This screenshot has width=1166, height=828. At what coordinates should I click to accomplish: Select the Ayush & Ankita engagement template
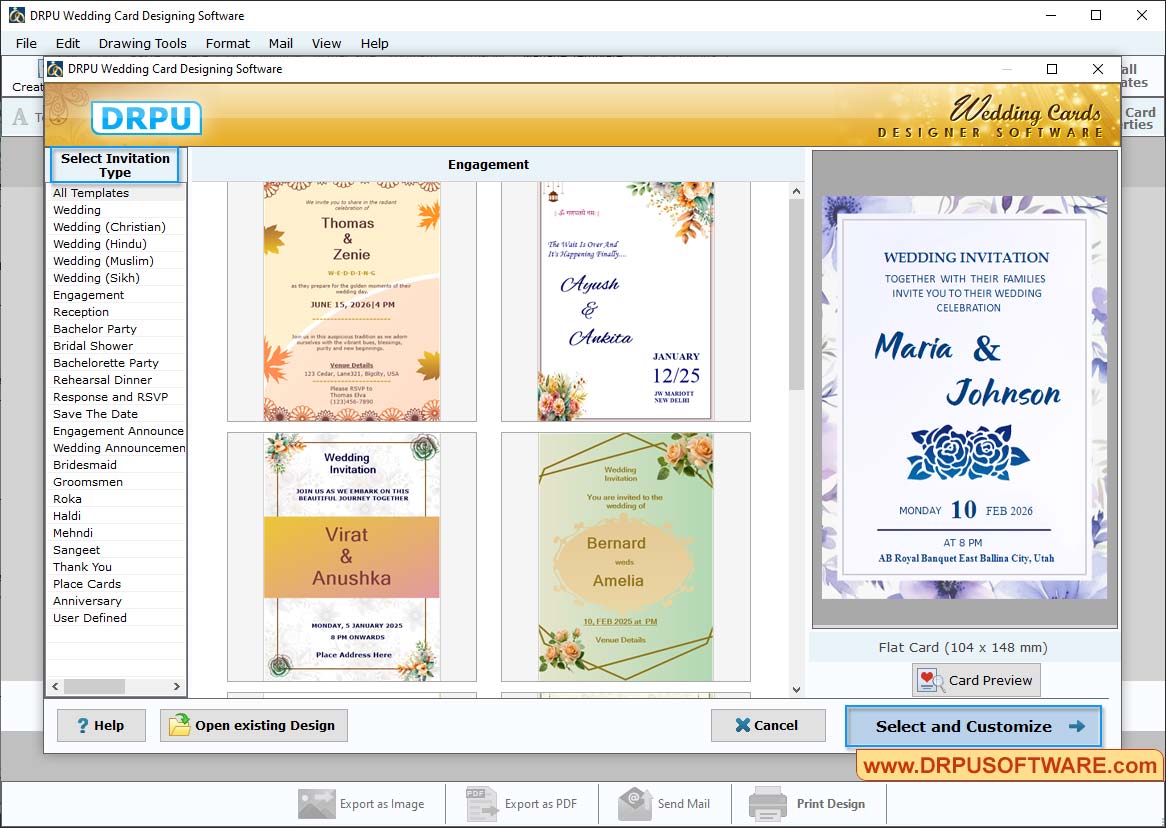coord(625,300)
